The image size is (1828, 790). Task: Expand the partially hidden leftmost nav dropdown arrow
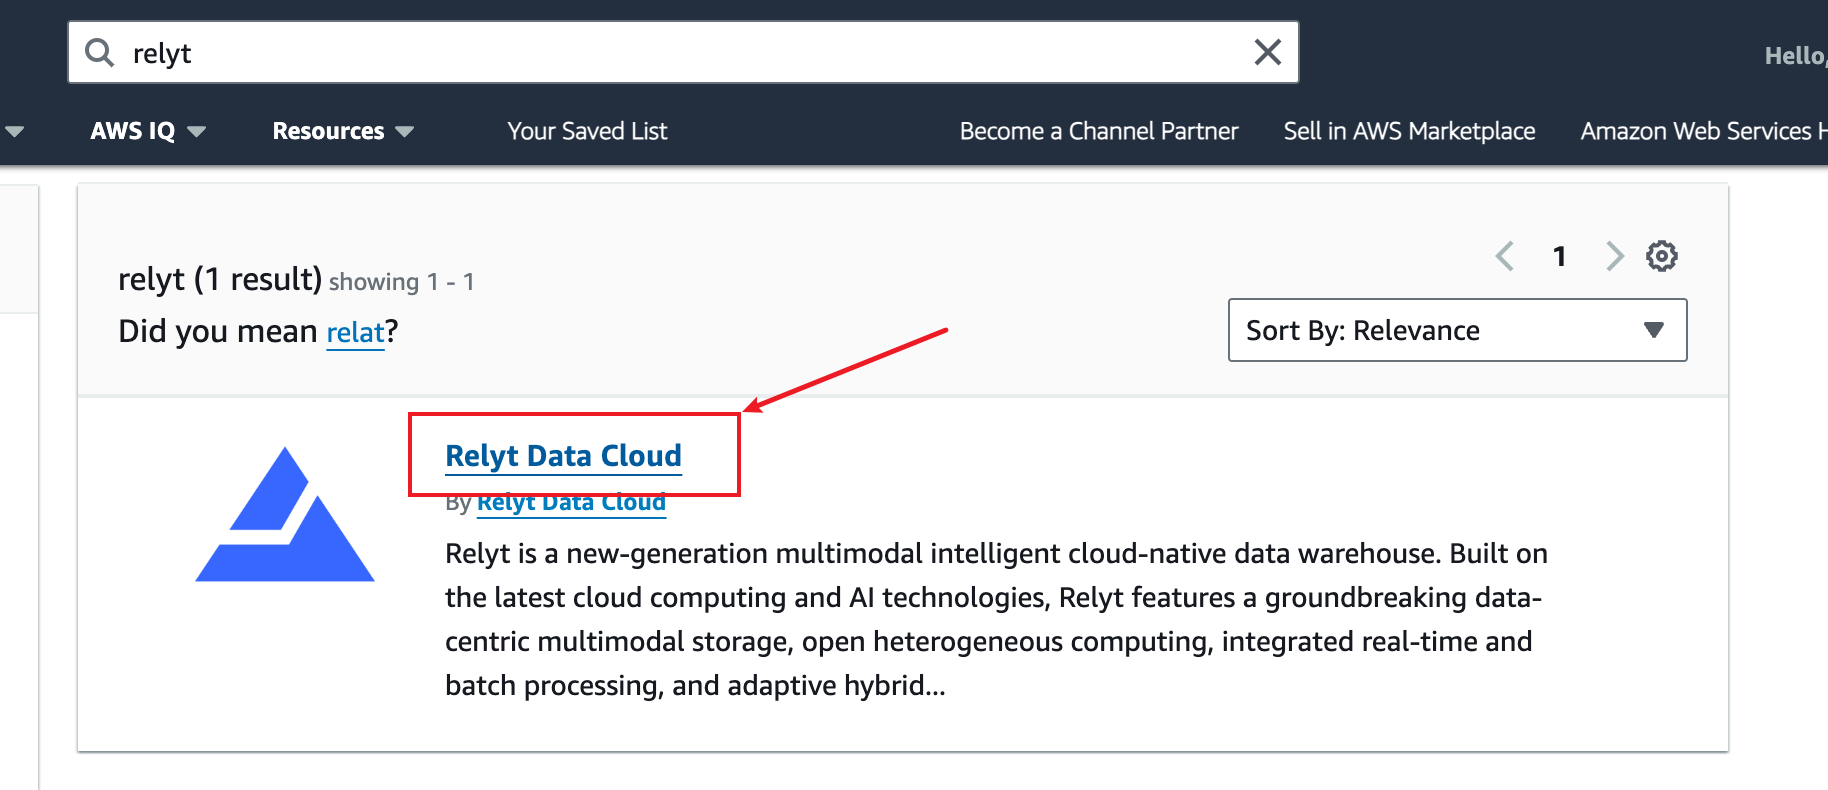point(14,131)
